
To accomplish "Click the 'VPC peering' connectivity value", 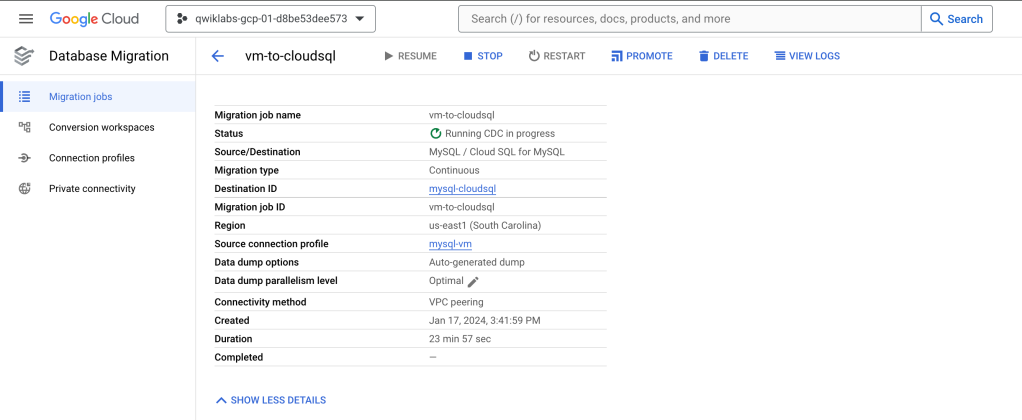I will coord(456,302).
